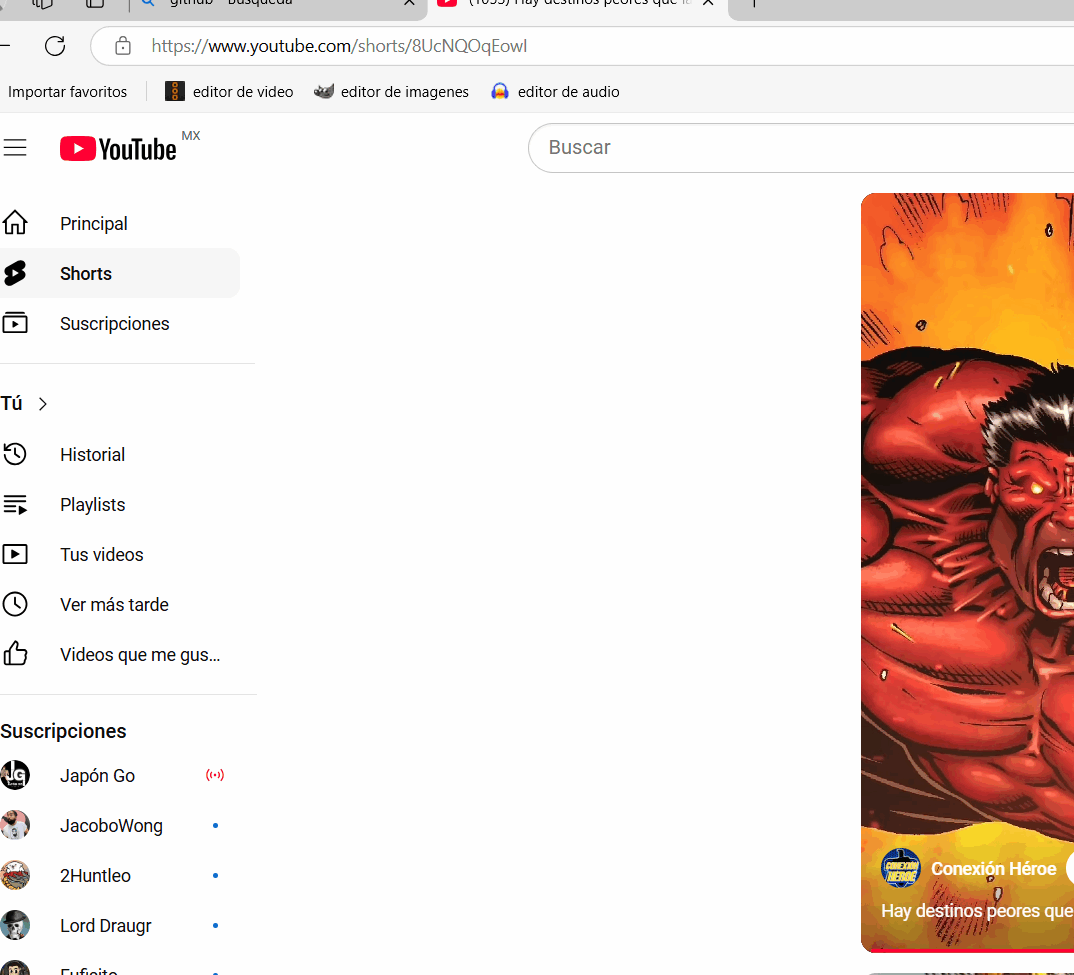The image size is (1074, 975).
Task: Open editor de video bookmark
Action: coord(229,92)
